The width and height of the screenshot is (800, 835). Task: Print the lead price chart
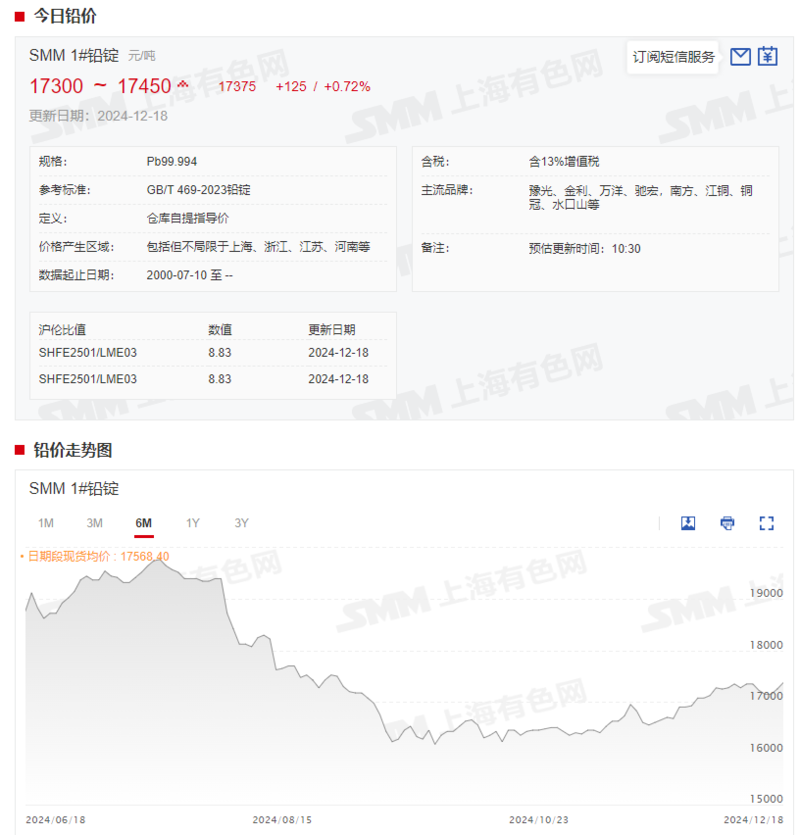727,523
